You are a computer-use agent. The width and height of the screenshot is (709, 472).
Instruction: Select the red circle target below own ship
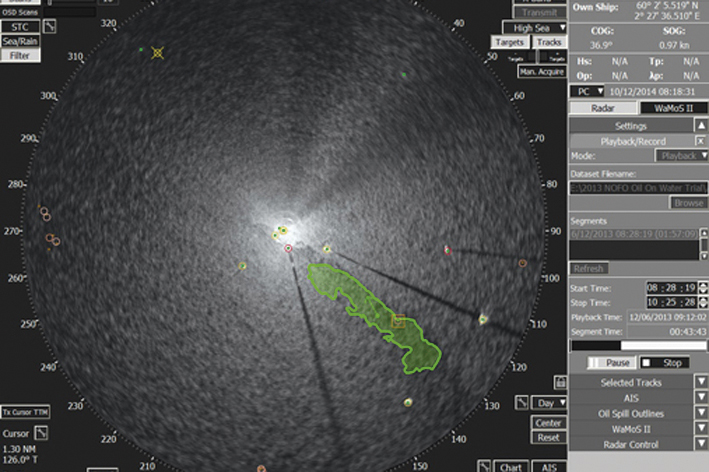(288, 247)
